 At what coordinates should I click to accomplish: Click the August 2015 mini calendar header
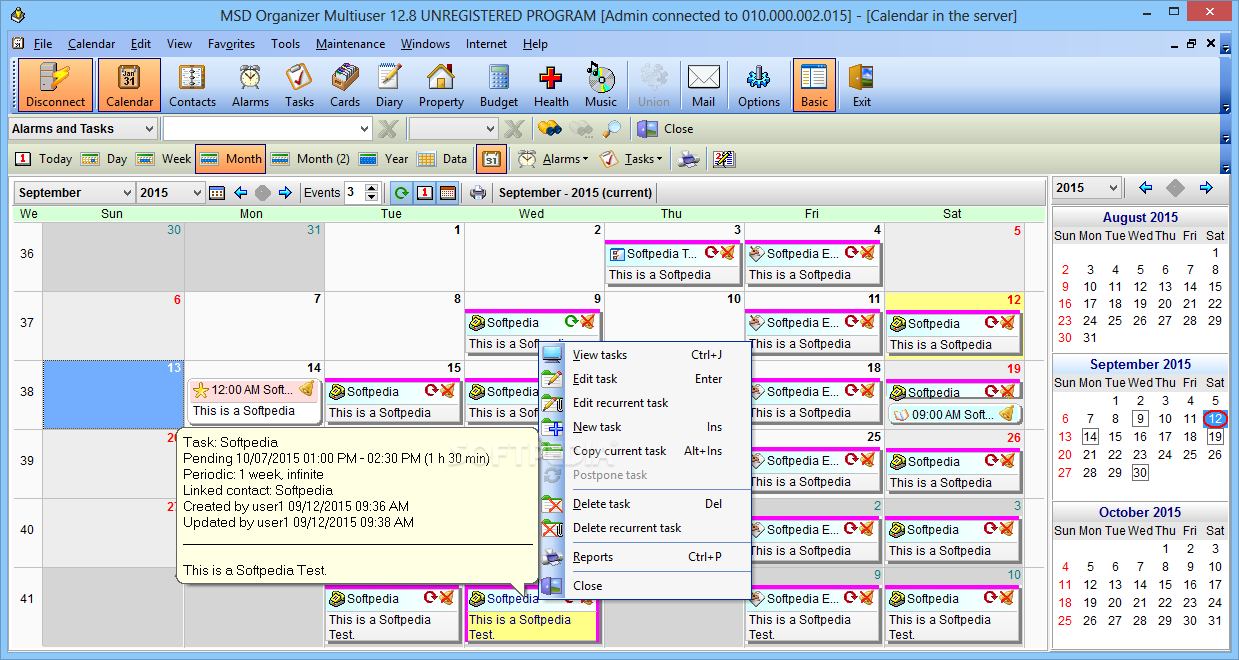click(1140, 217)
